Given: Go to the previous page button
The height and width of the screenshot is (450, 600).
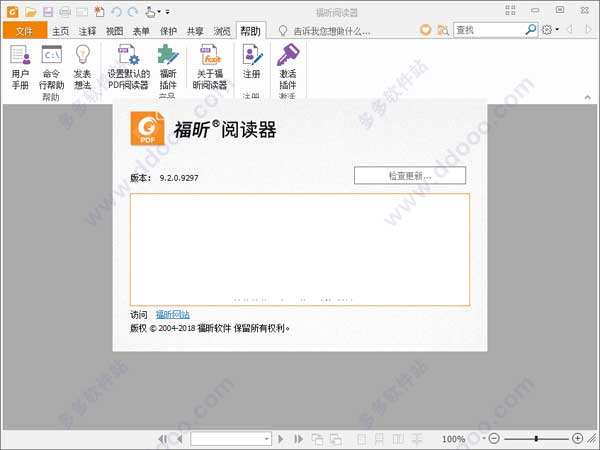Looking at the screenshot, I should (179, 439).
